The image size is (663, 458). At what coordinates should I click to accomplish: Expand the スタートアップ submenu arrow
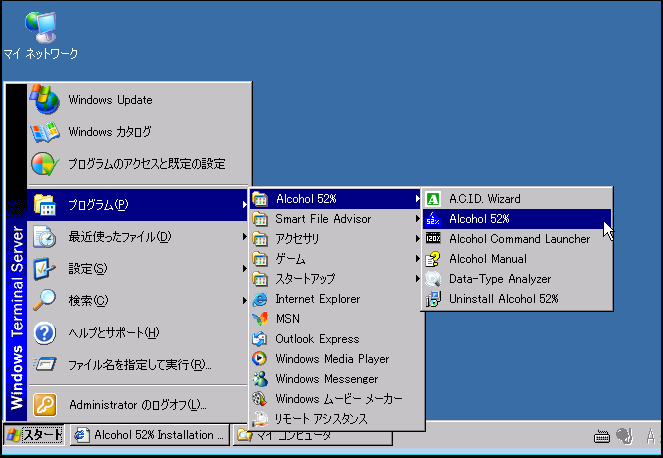[x=417, y=279]
